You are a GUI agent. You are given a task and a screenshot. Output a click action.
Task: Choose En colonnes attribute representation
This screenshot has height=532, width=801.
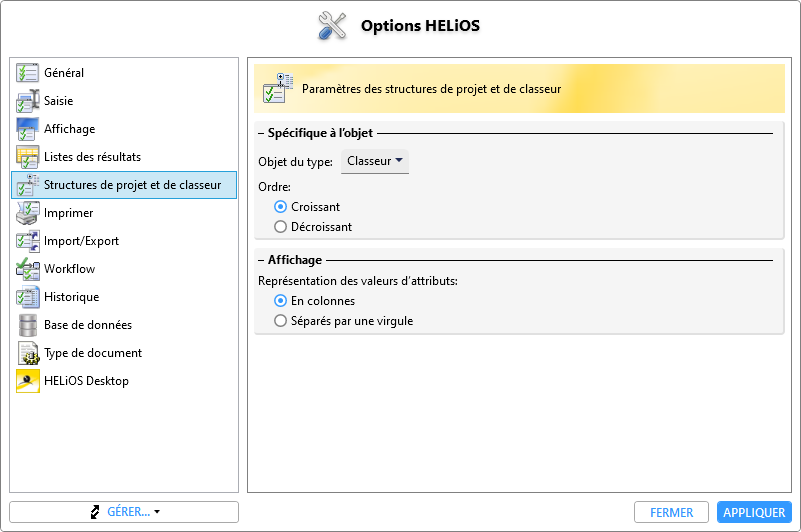point(280,301)
